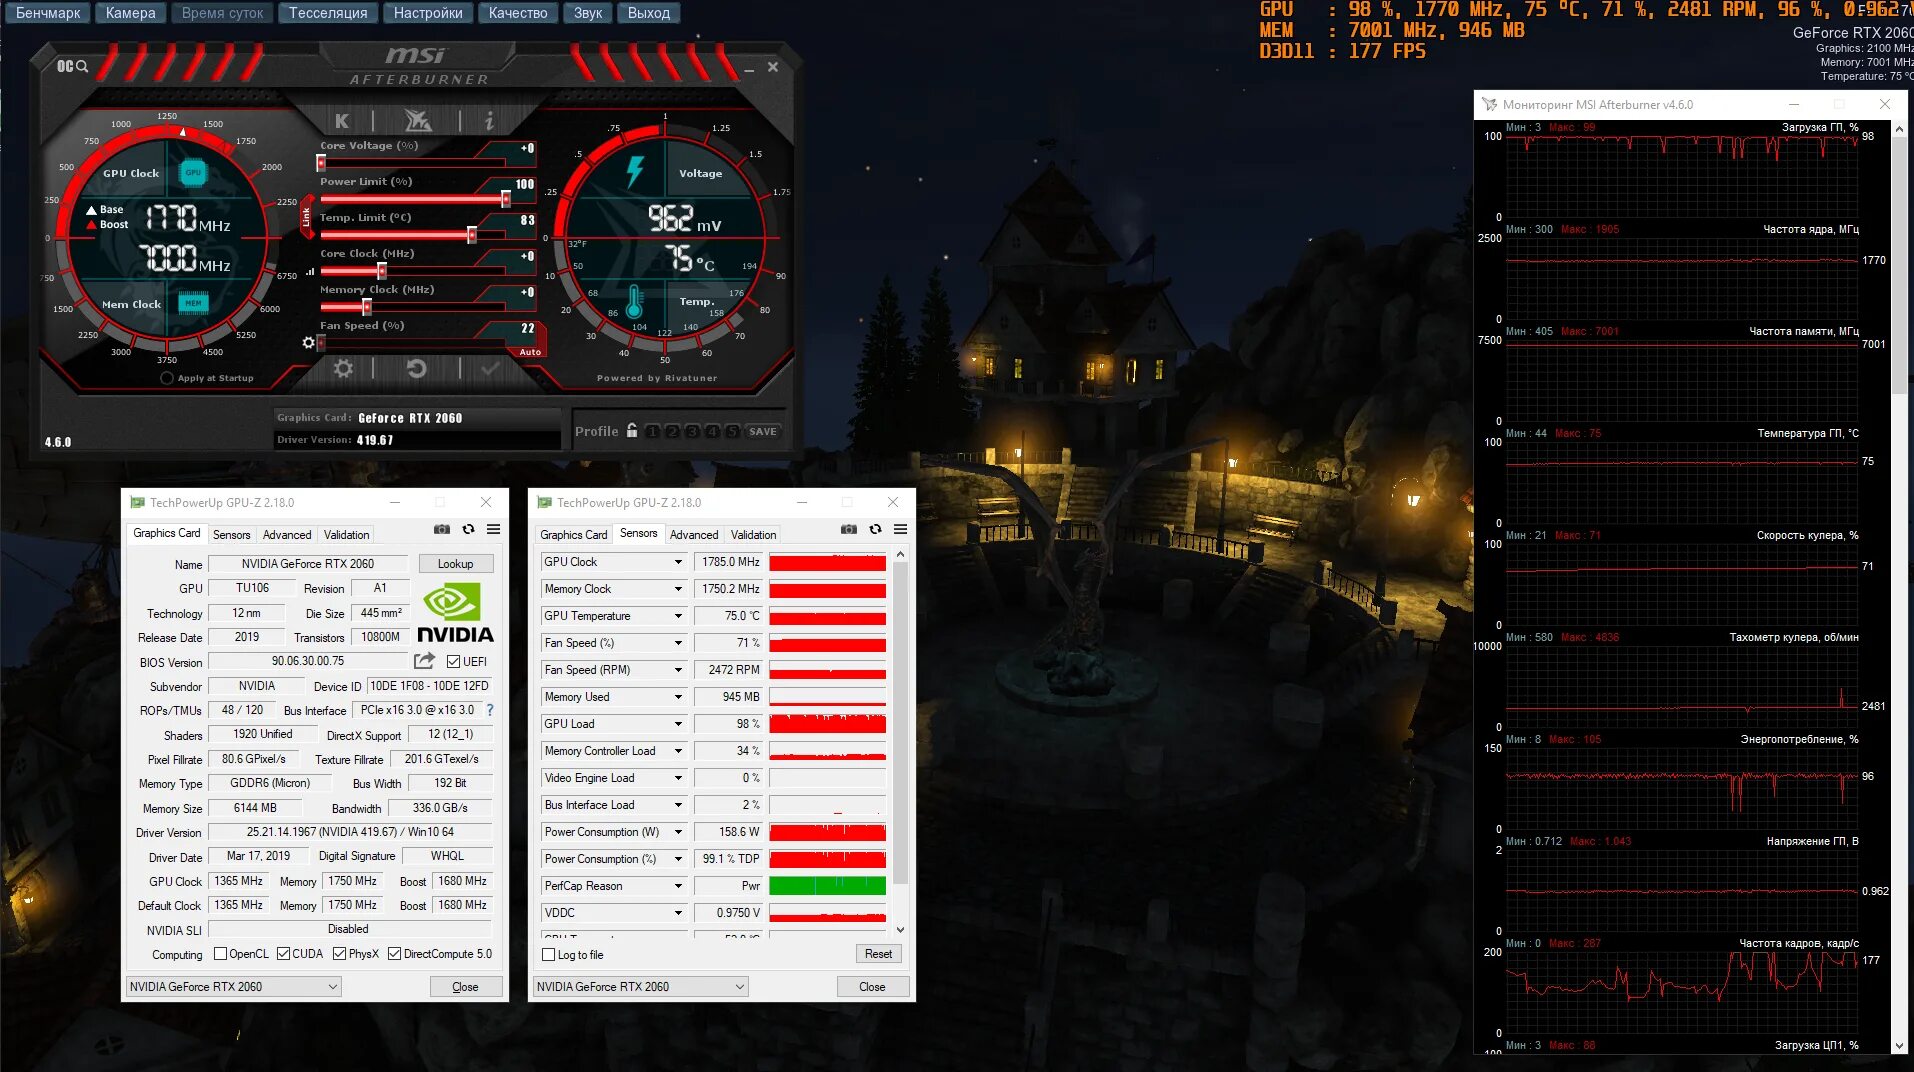Open the Бенчмарк menu
The width and height of the screenshot is (1914, 1072).
coord(48,13)
